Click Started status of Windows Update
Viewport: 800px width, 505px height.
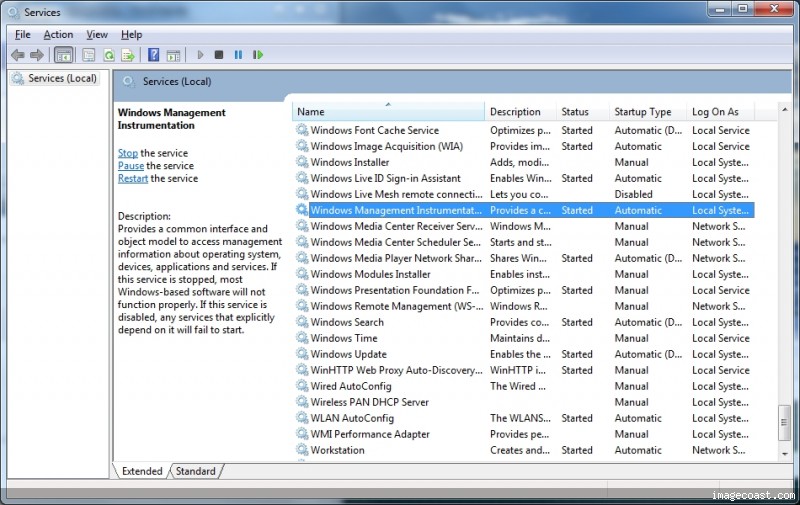pyautogui.click(x=577, y=354)
